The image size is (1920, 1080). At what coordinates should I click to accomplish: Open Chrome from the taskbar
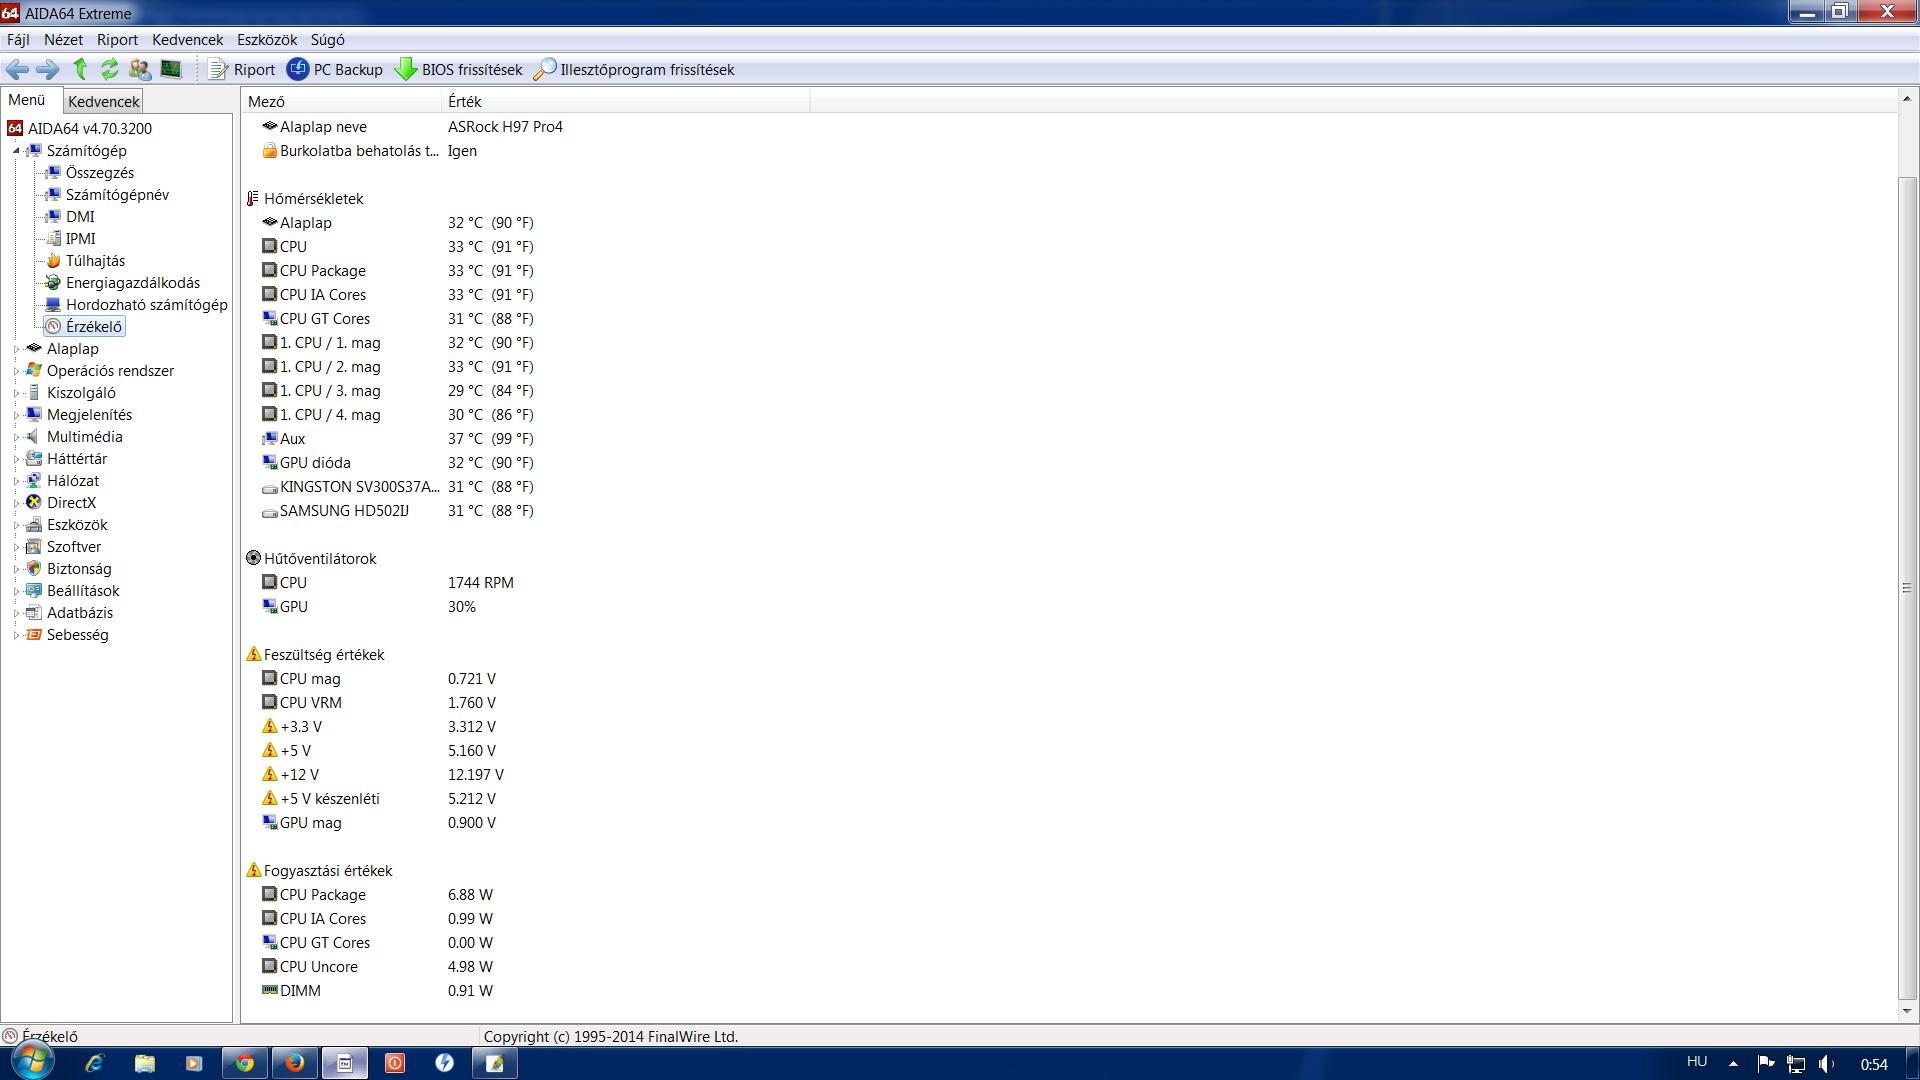pyautogui.click(x=245, y=1063)
